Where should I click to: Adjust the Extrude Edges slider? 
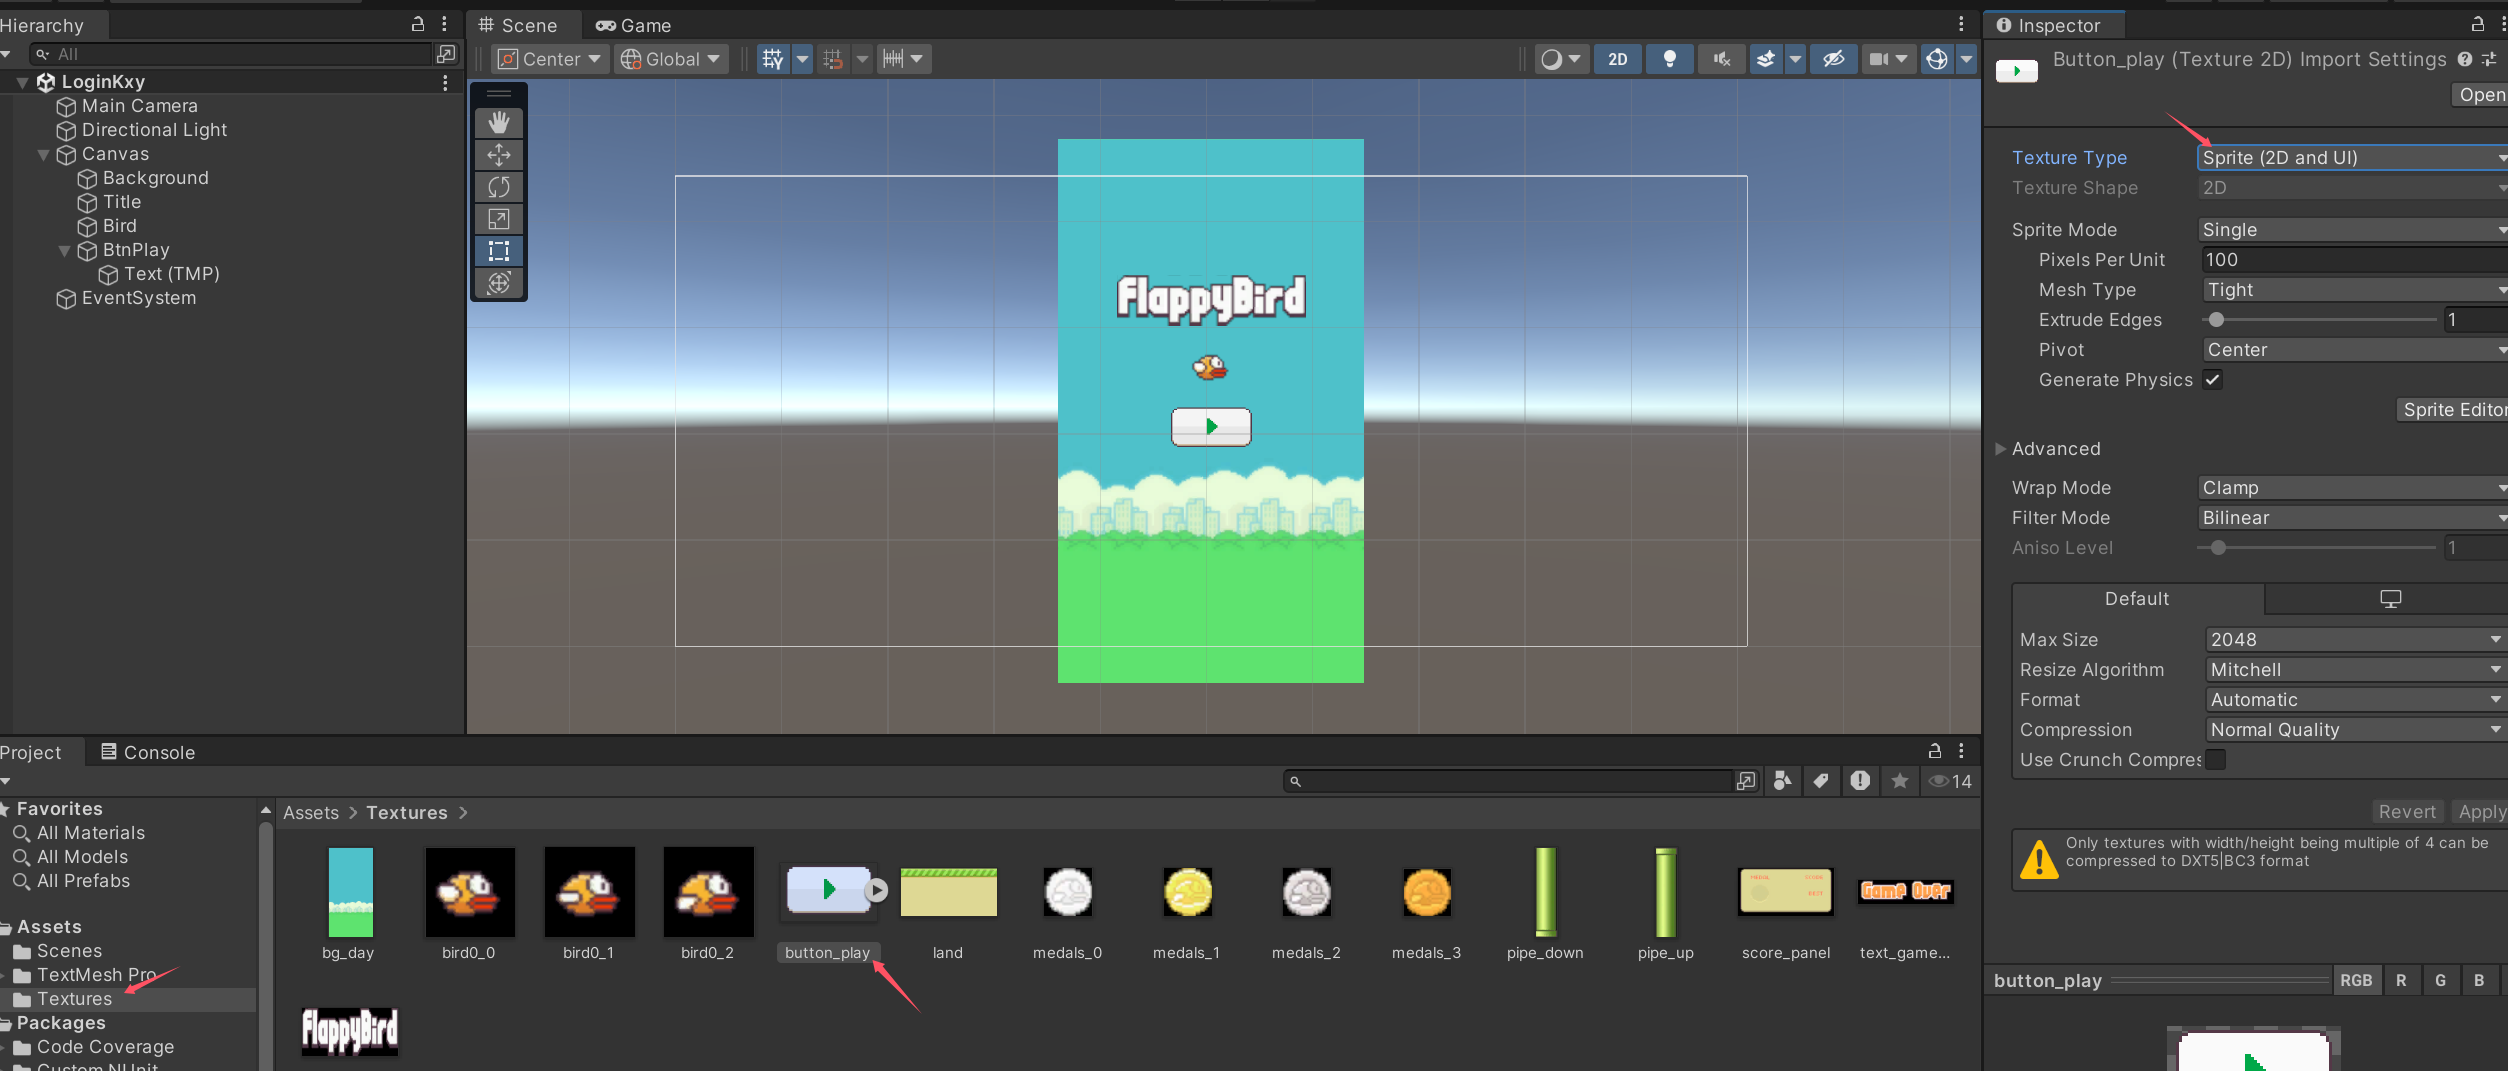click(2217, 320)
